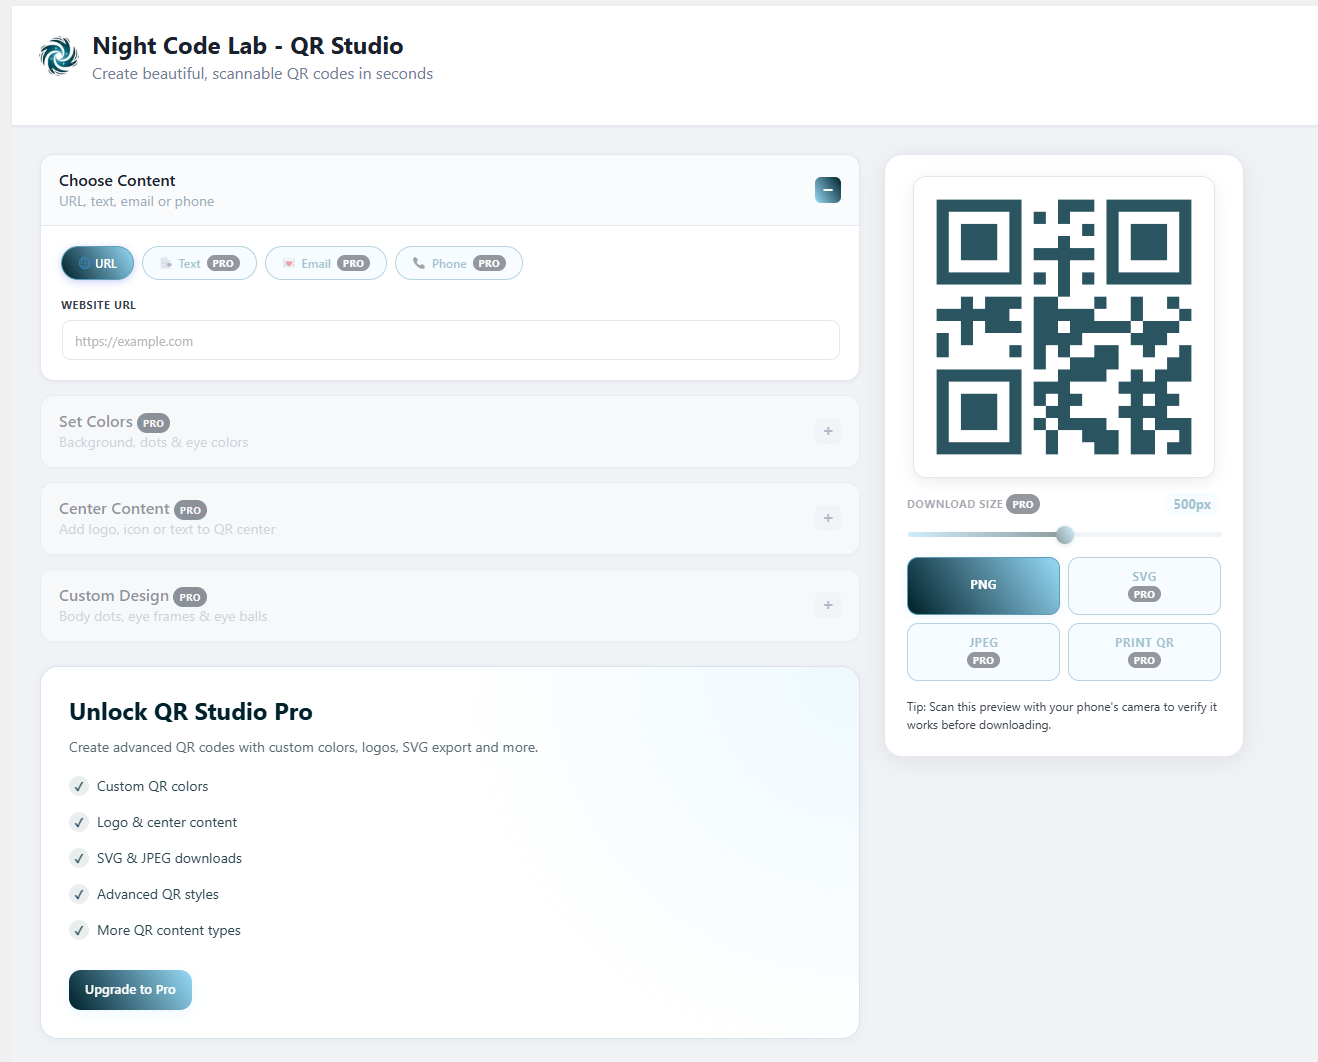
Task: Click the Choose Content heading
Action: coord(117,181)
